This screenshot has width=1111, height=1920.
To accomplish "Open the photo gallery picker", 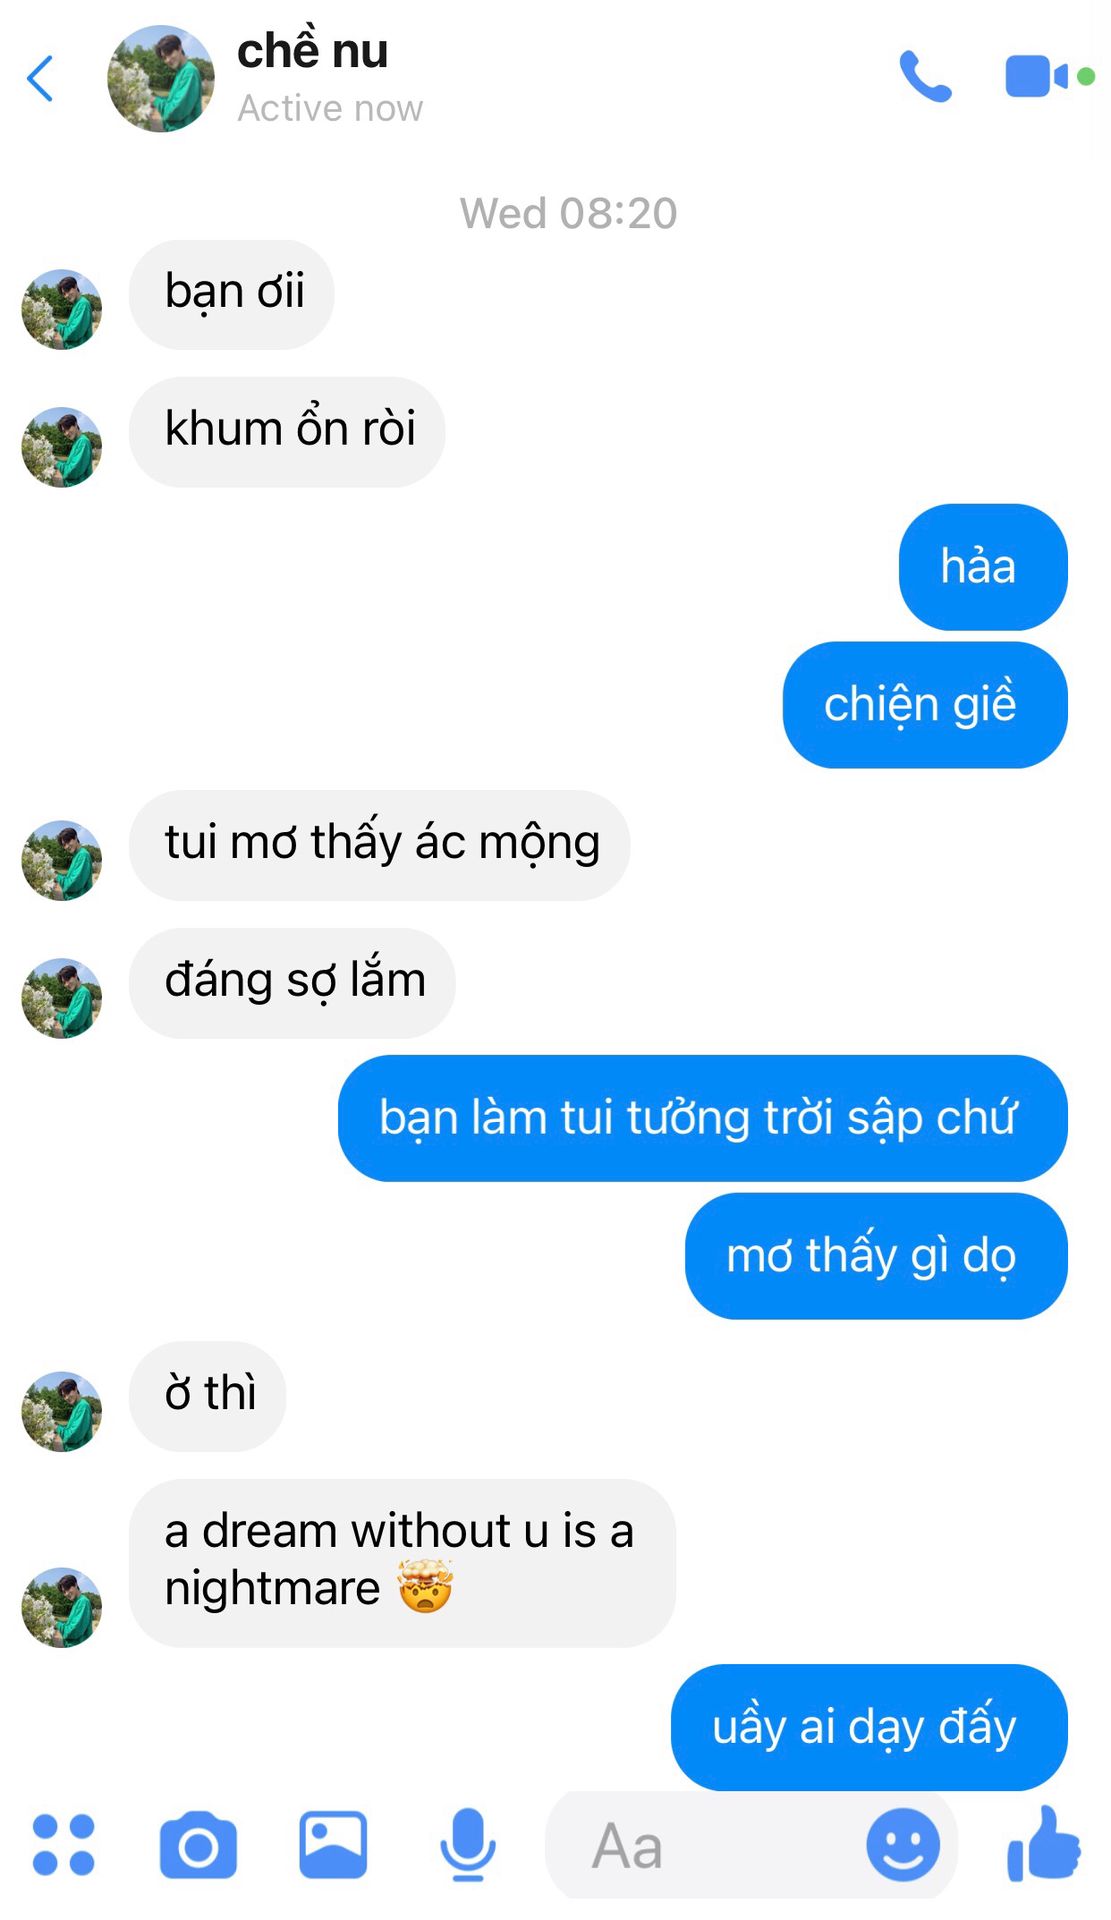I will pyautogui.click(x=333, y=1845).
